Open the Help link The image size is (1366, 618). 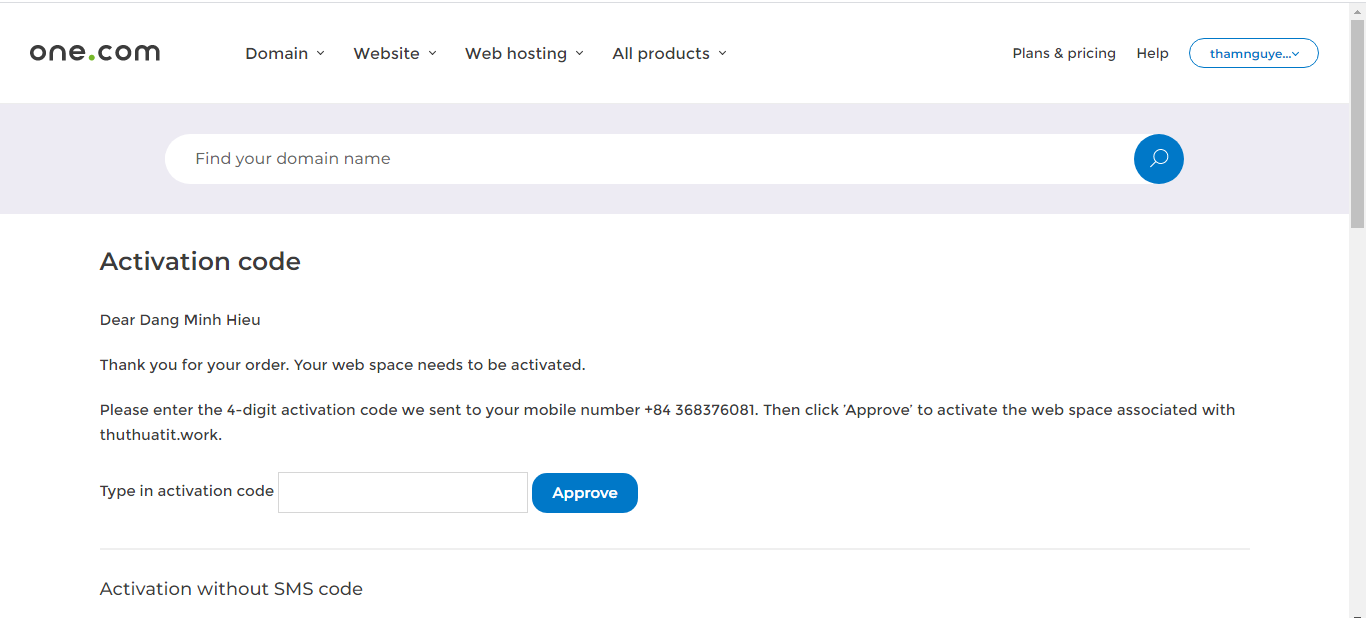[1152, 53]
